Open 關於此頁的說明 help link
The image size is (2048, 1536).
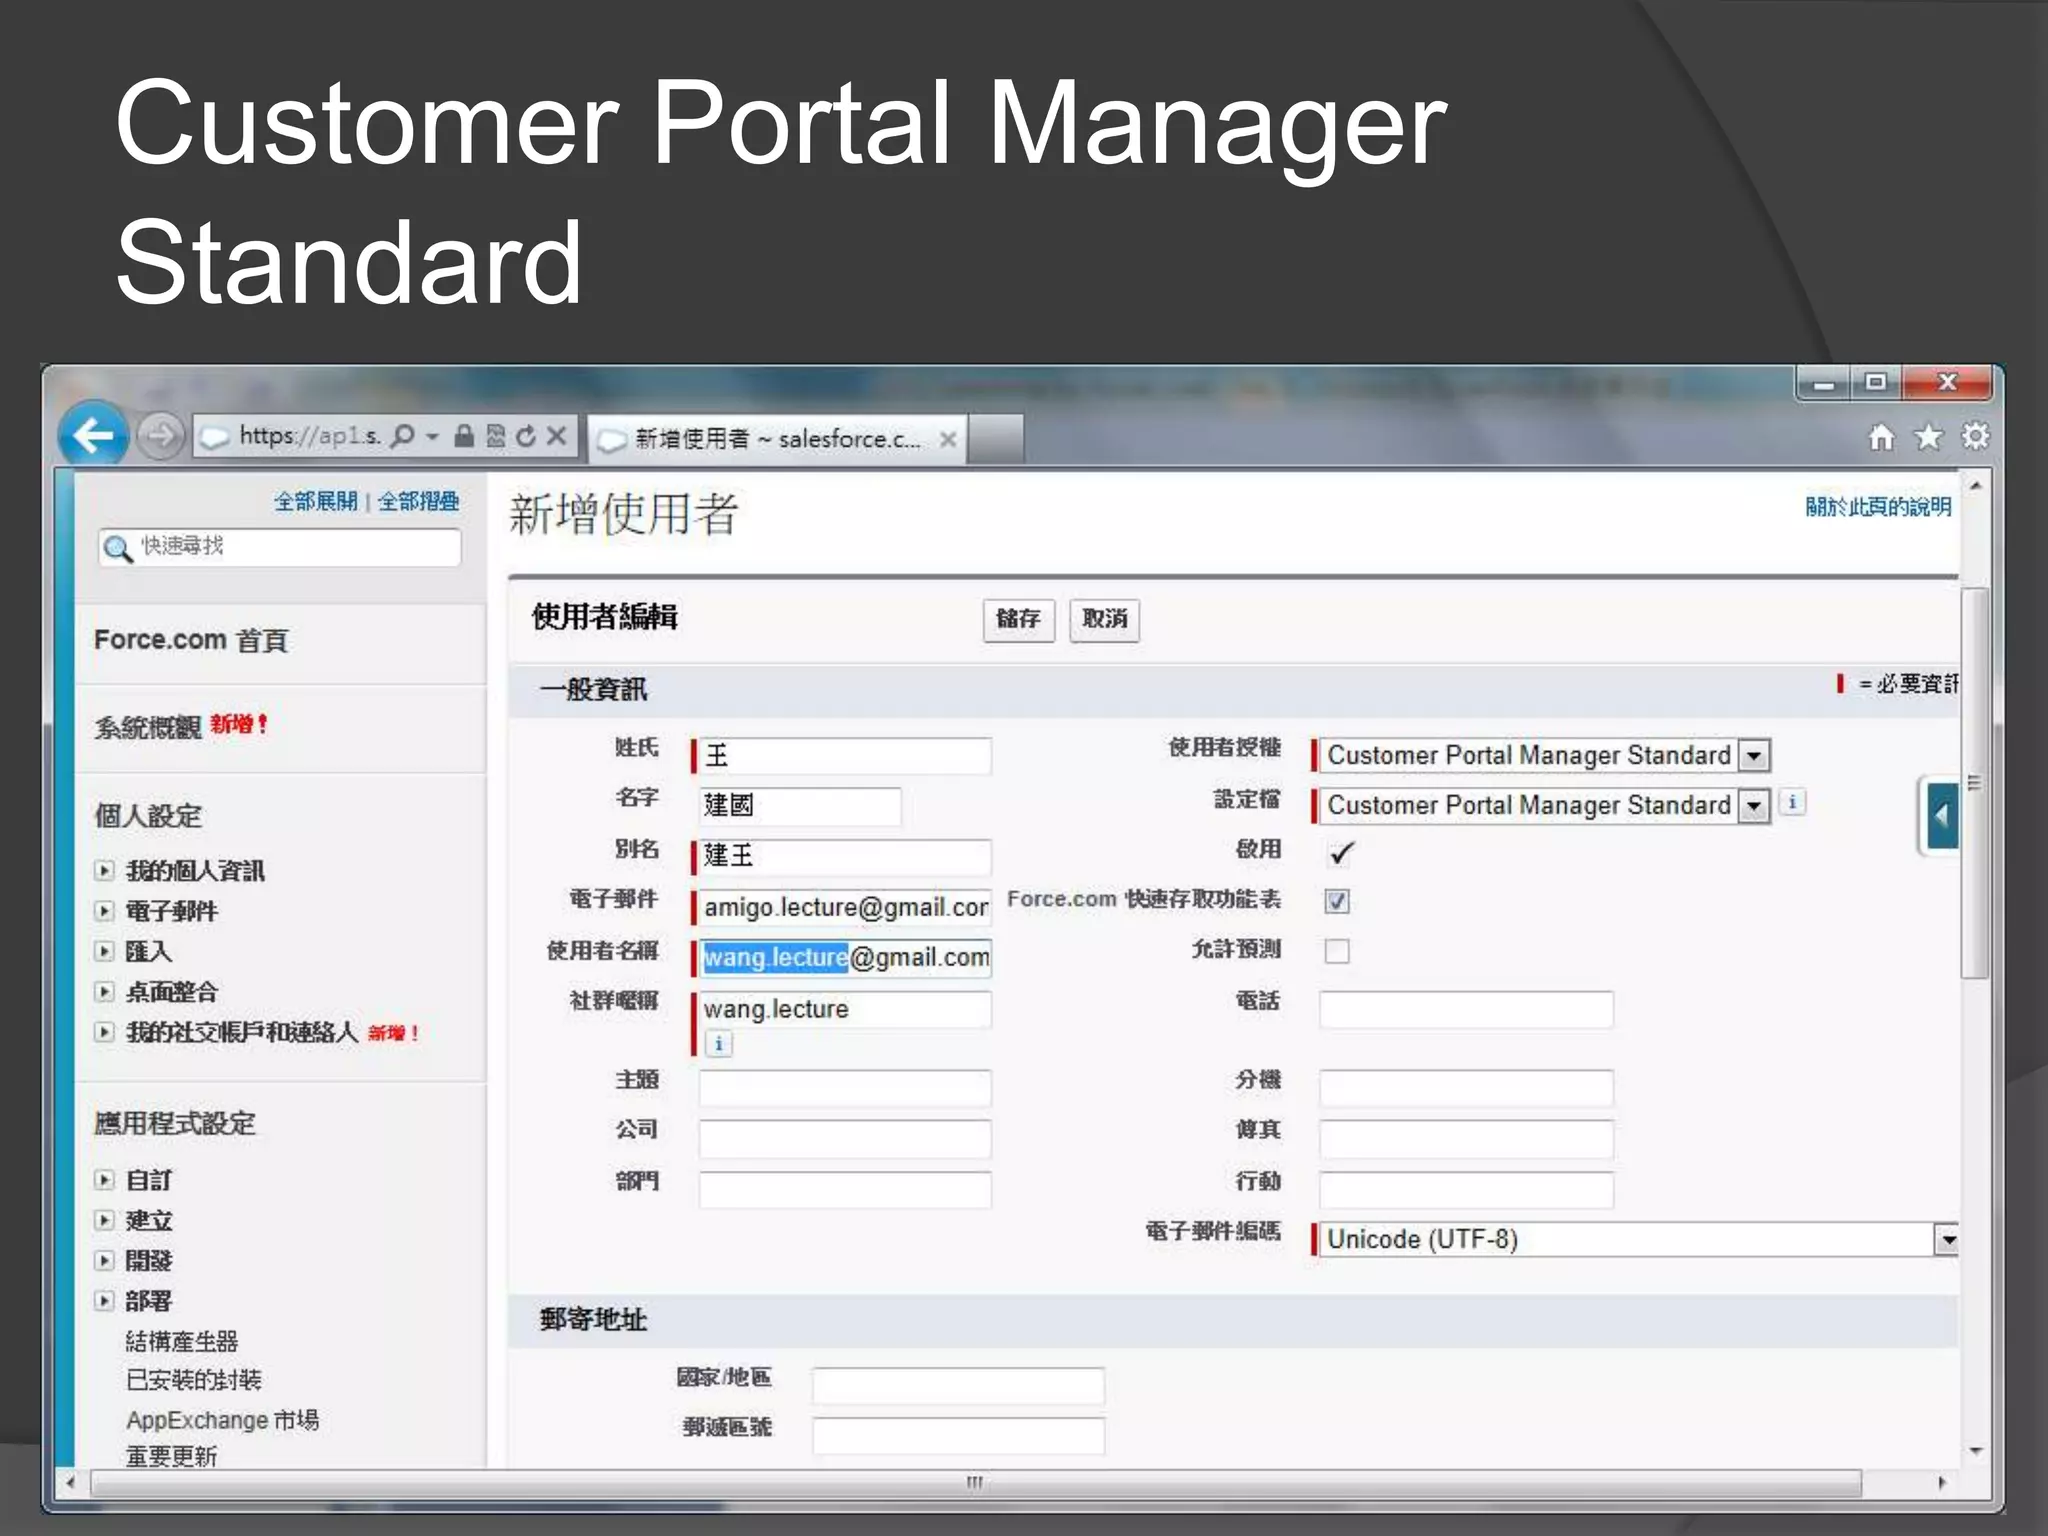coord(1878,506)
